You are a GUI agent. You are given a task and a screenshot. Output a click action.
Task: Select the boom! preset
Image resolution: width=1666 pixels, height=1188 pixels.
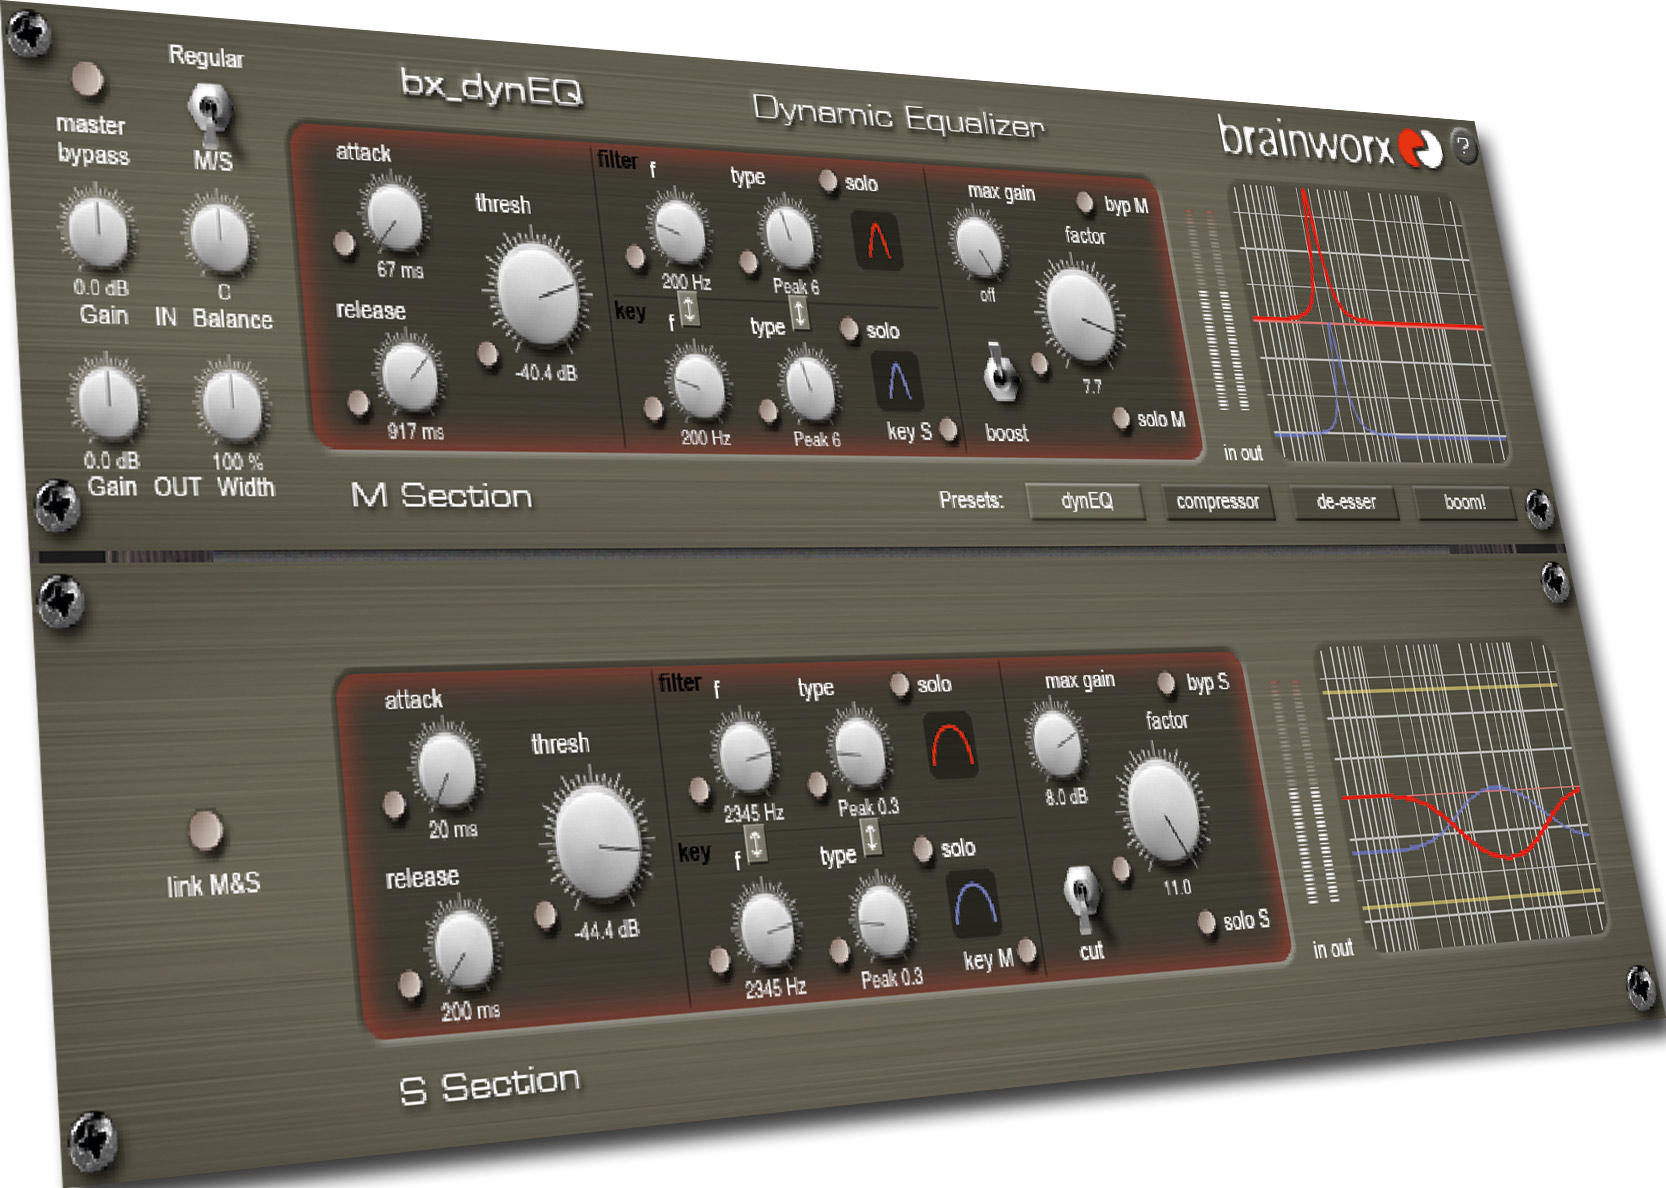click(1464, 503)
